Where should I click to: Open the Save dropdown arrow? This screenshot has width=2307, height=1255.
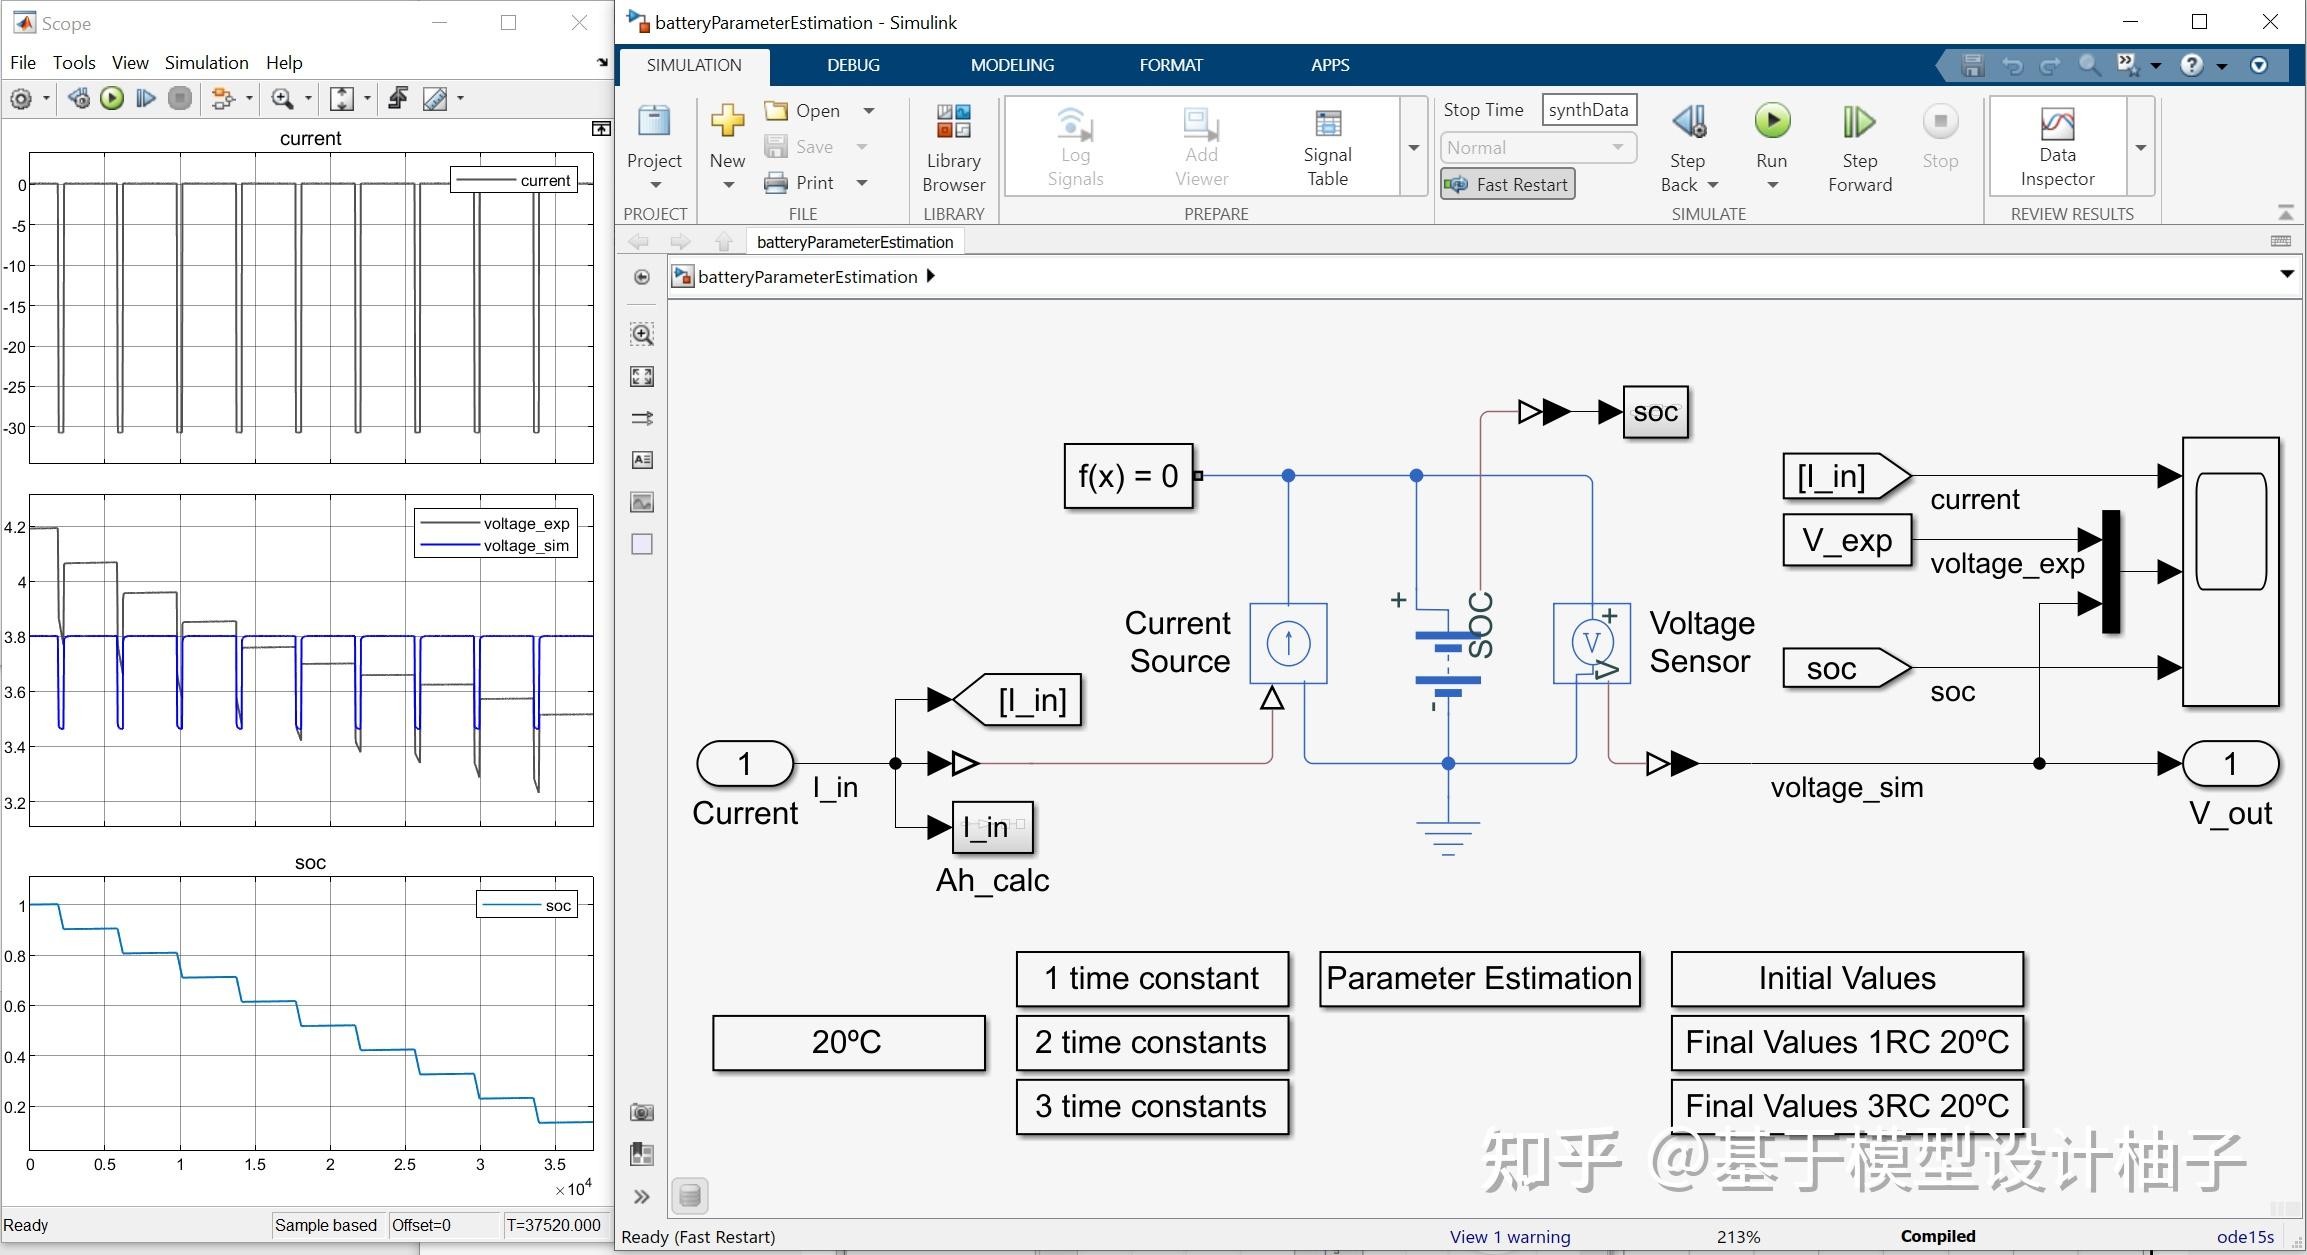[x=860, y=146]
